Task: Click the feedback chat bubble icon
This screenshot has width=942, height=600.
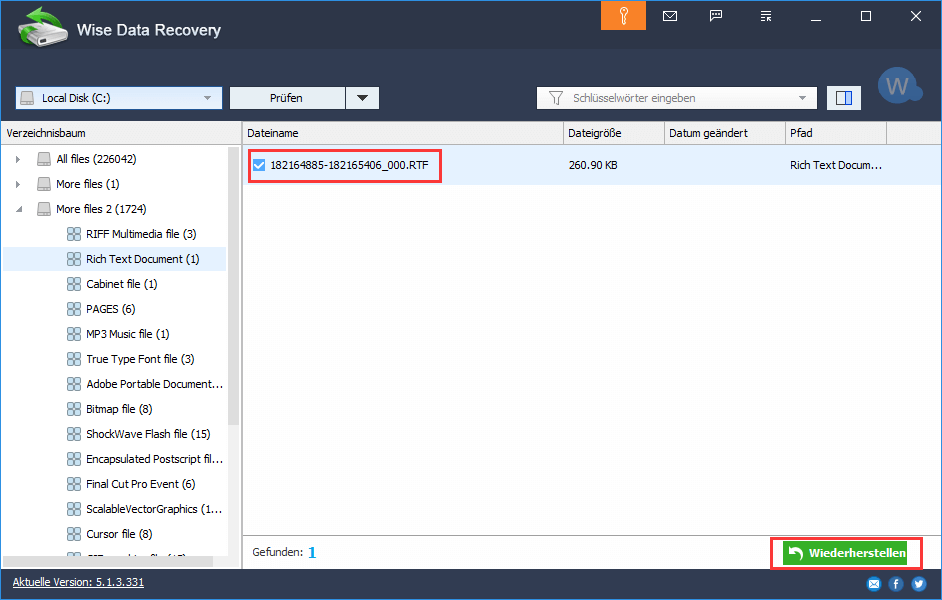Action: 716,16
